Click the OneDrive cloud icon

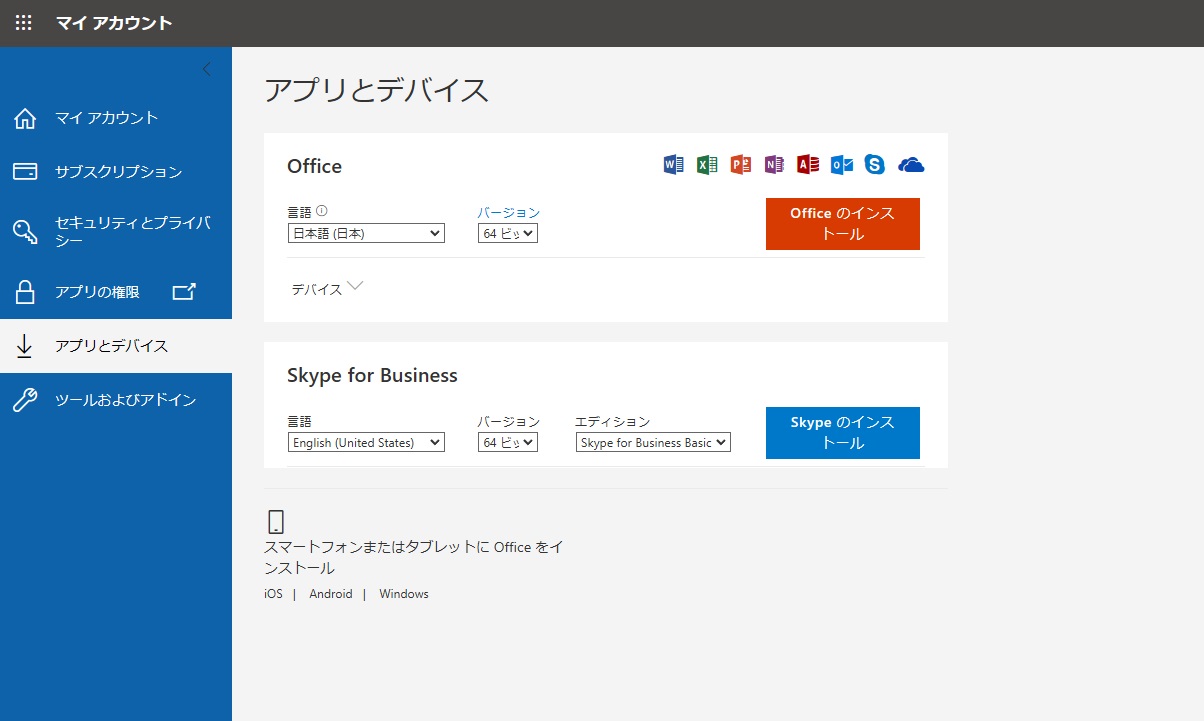pos(911,165)
